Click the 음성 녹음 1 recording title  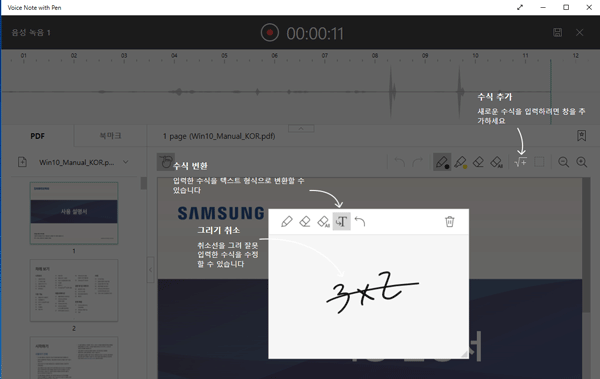pos(31,33)
